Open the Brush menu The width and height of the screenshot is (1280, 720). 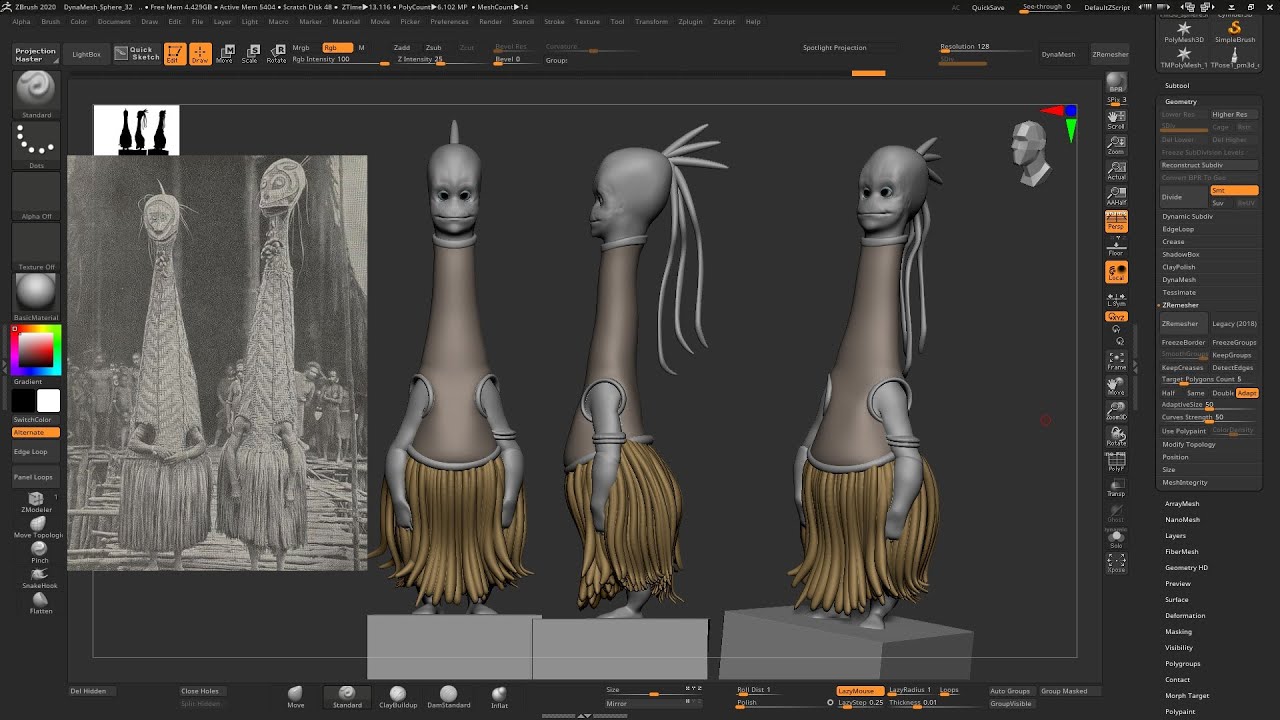pyautogui.click(x=50, y=21)
